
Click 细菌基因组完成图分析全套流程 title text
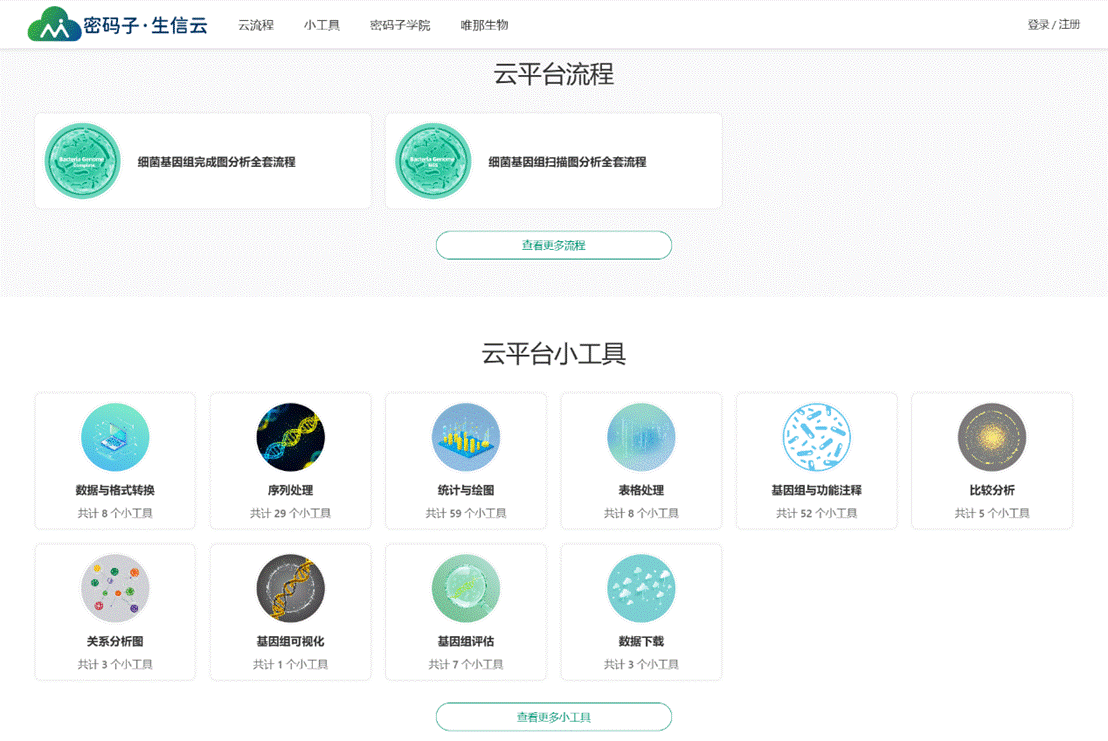pos(216,162)
